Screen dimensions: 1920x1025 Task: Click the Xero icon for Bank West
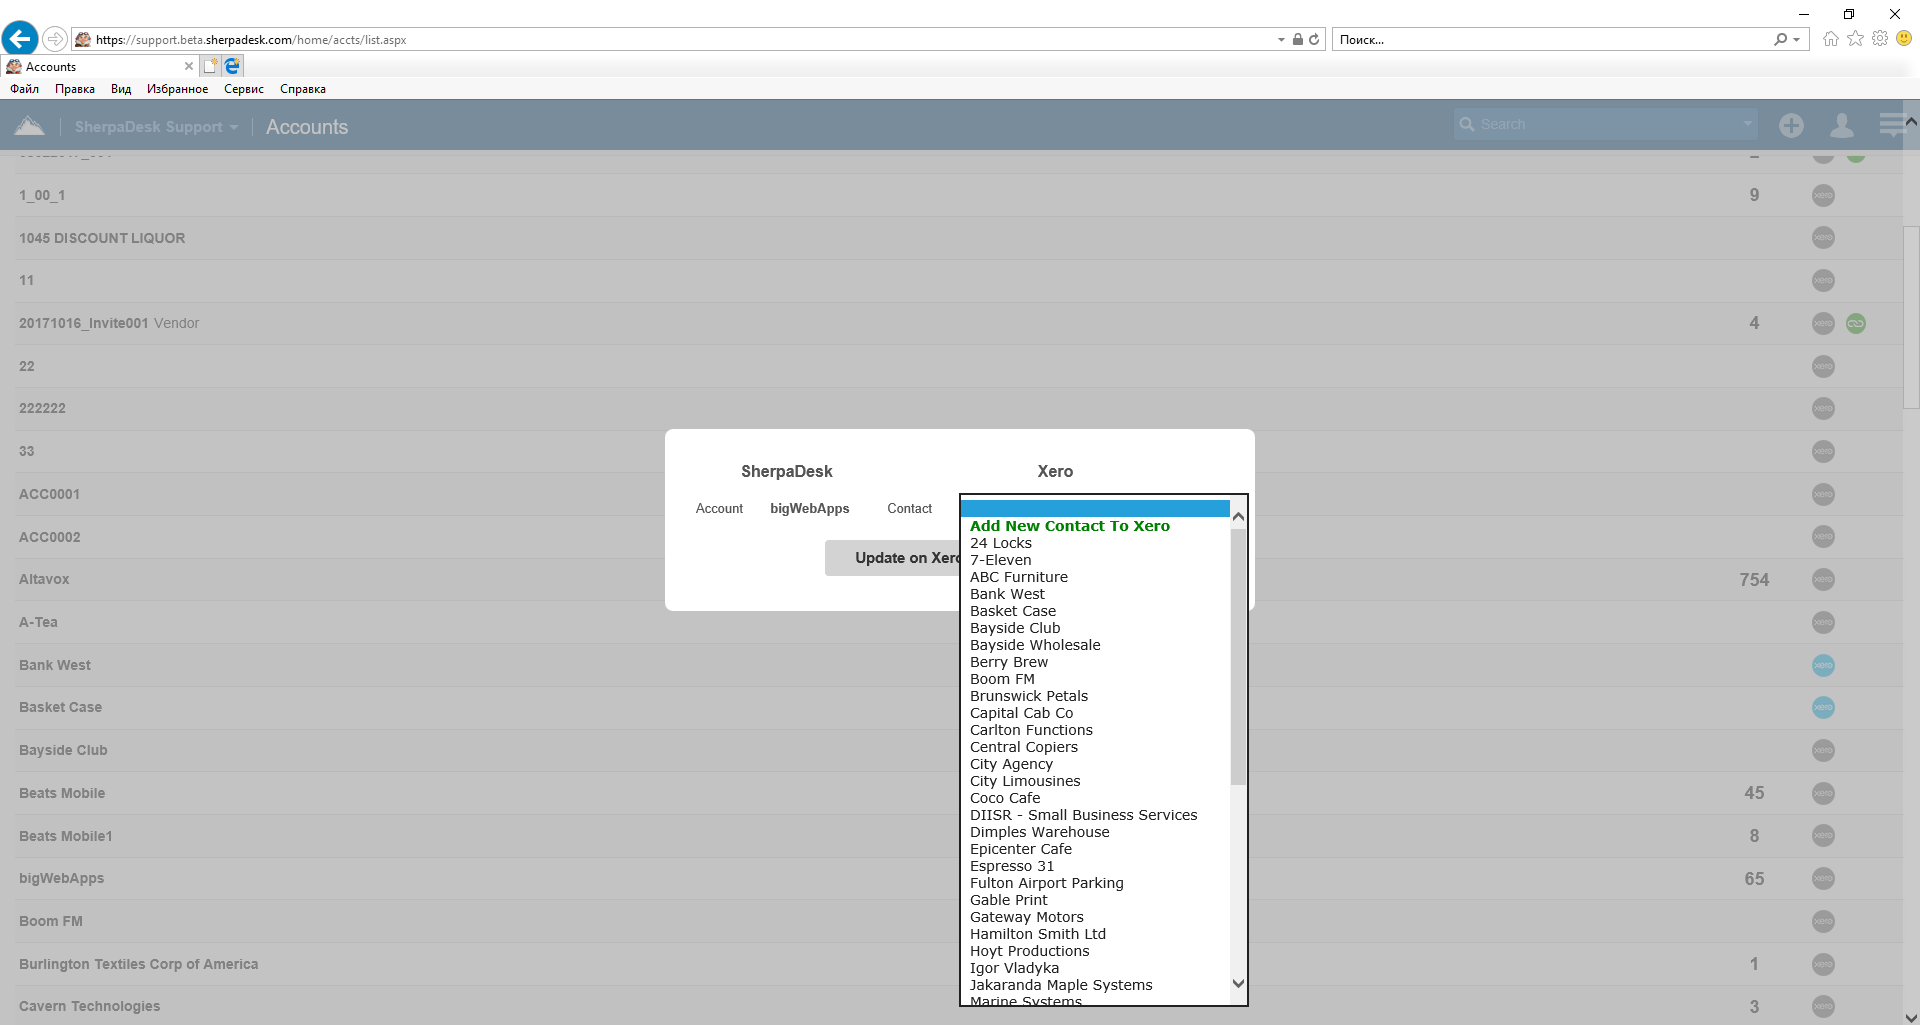[1823, 665]
